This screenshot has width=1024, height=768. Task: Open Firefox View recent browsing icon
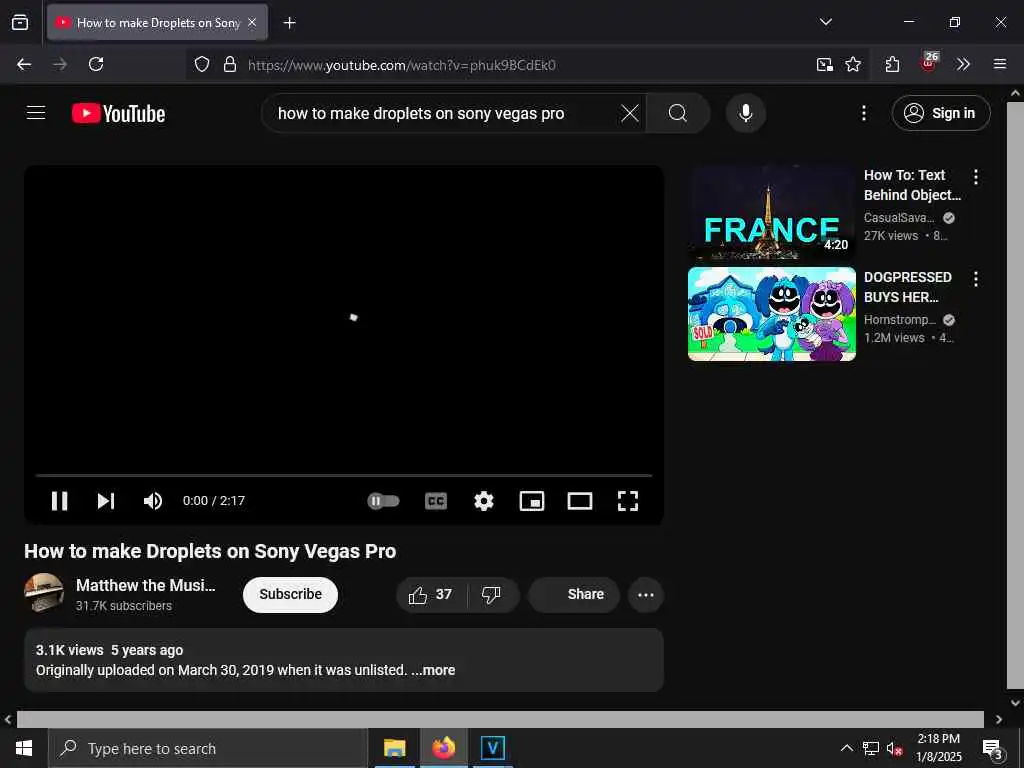click(x=20, y=22)
